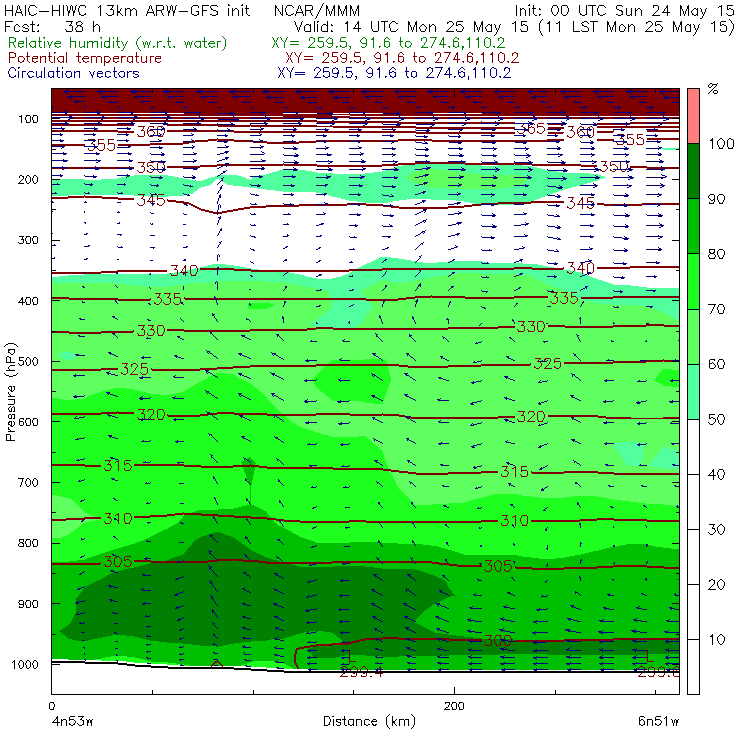Click the 80–90 green colorbar segment
This screenshot has width=740, height=740.
point(693,226)
